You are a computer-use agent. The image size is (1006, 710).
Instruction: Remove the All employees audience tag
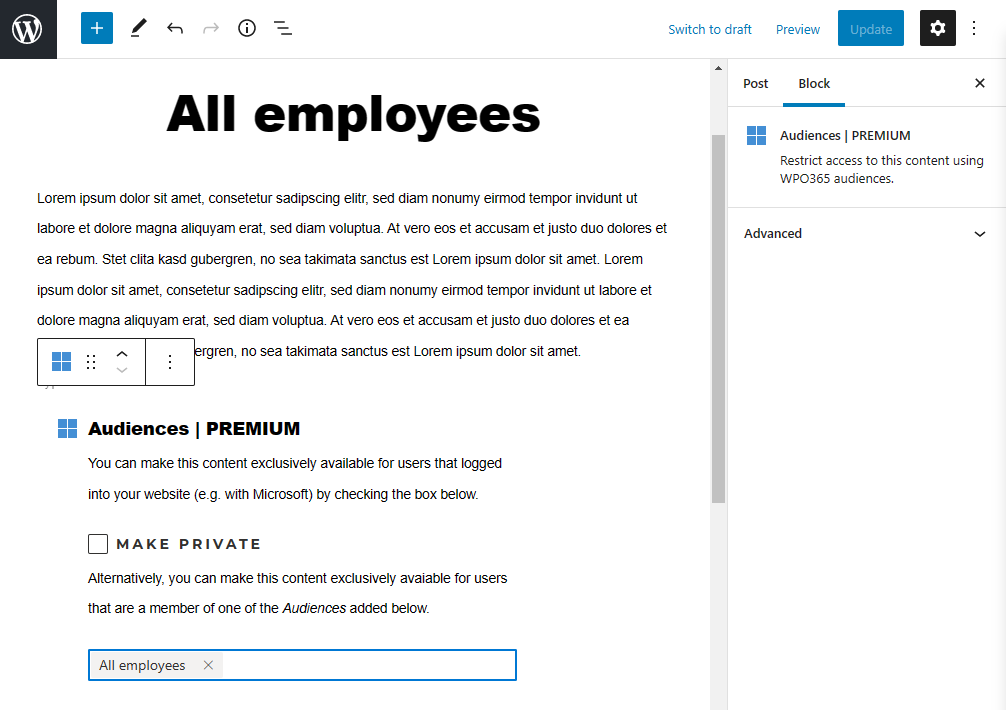click(208, 665)
